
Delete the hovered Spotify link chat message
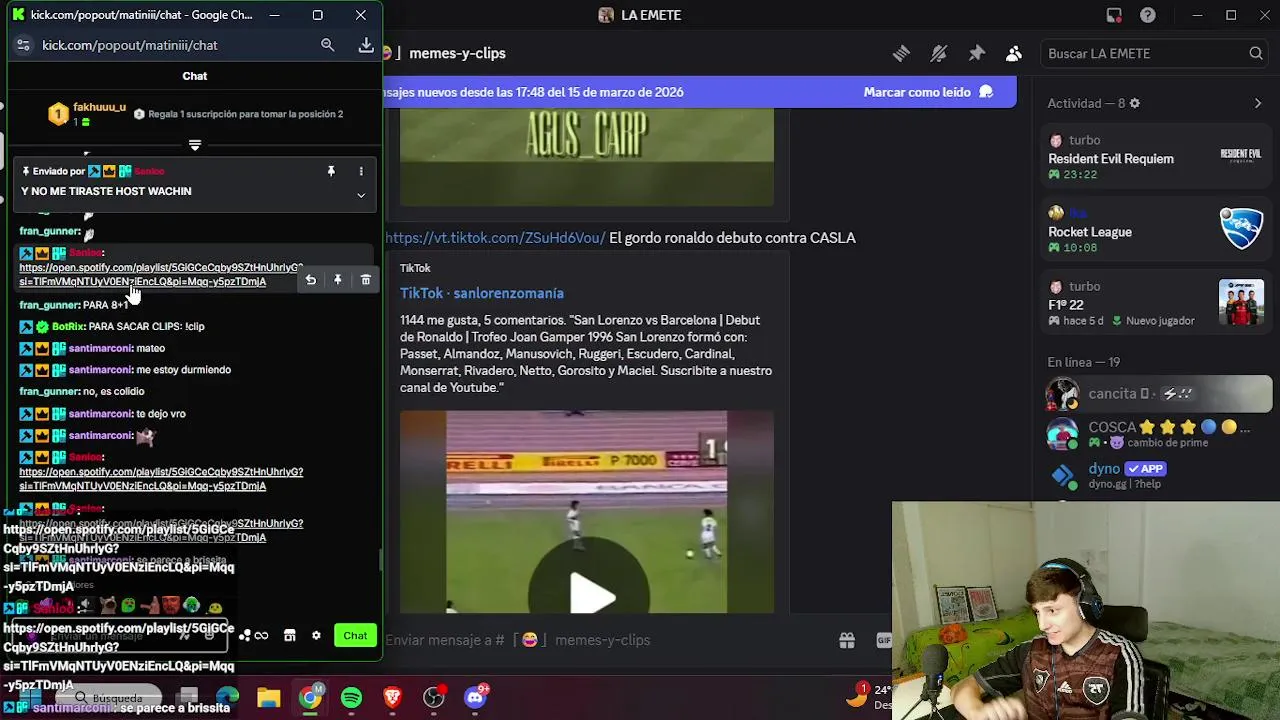coord(366,280)
